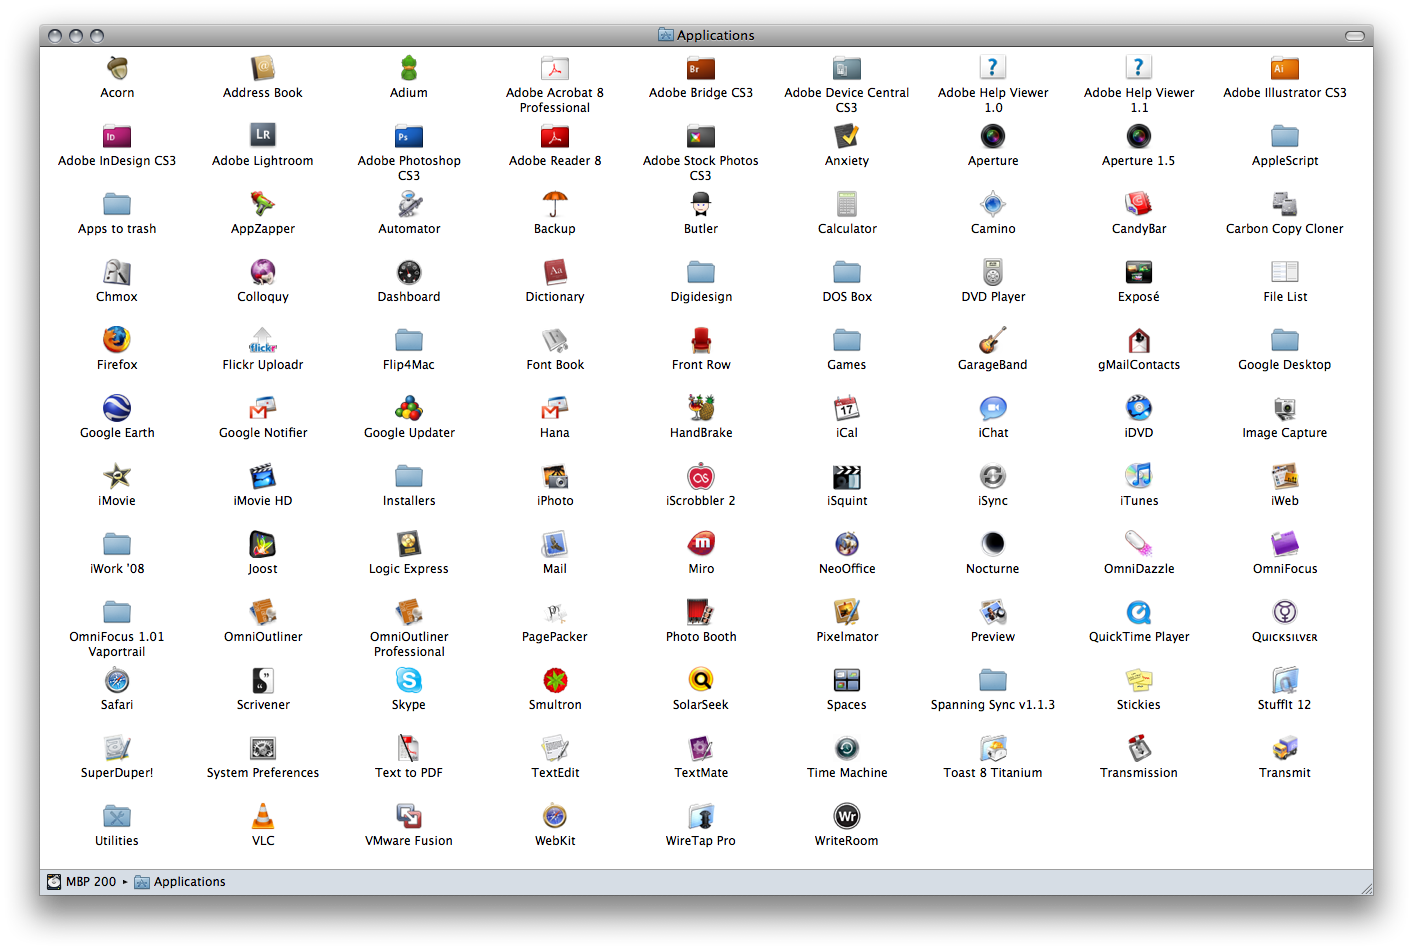Click the Font Book icon
Screen dimensions: 1413x950
(x=555, y=340)
